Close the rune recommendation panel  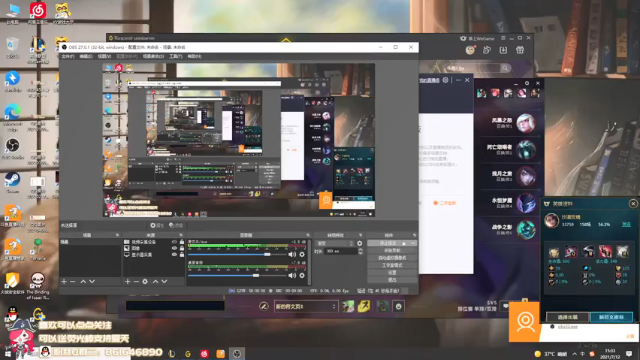coord(633,203)
